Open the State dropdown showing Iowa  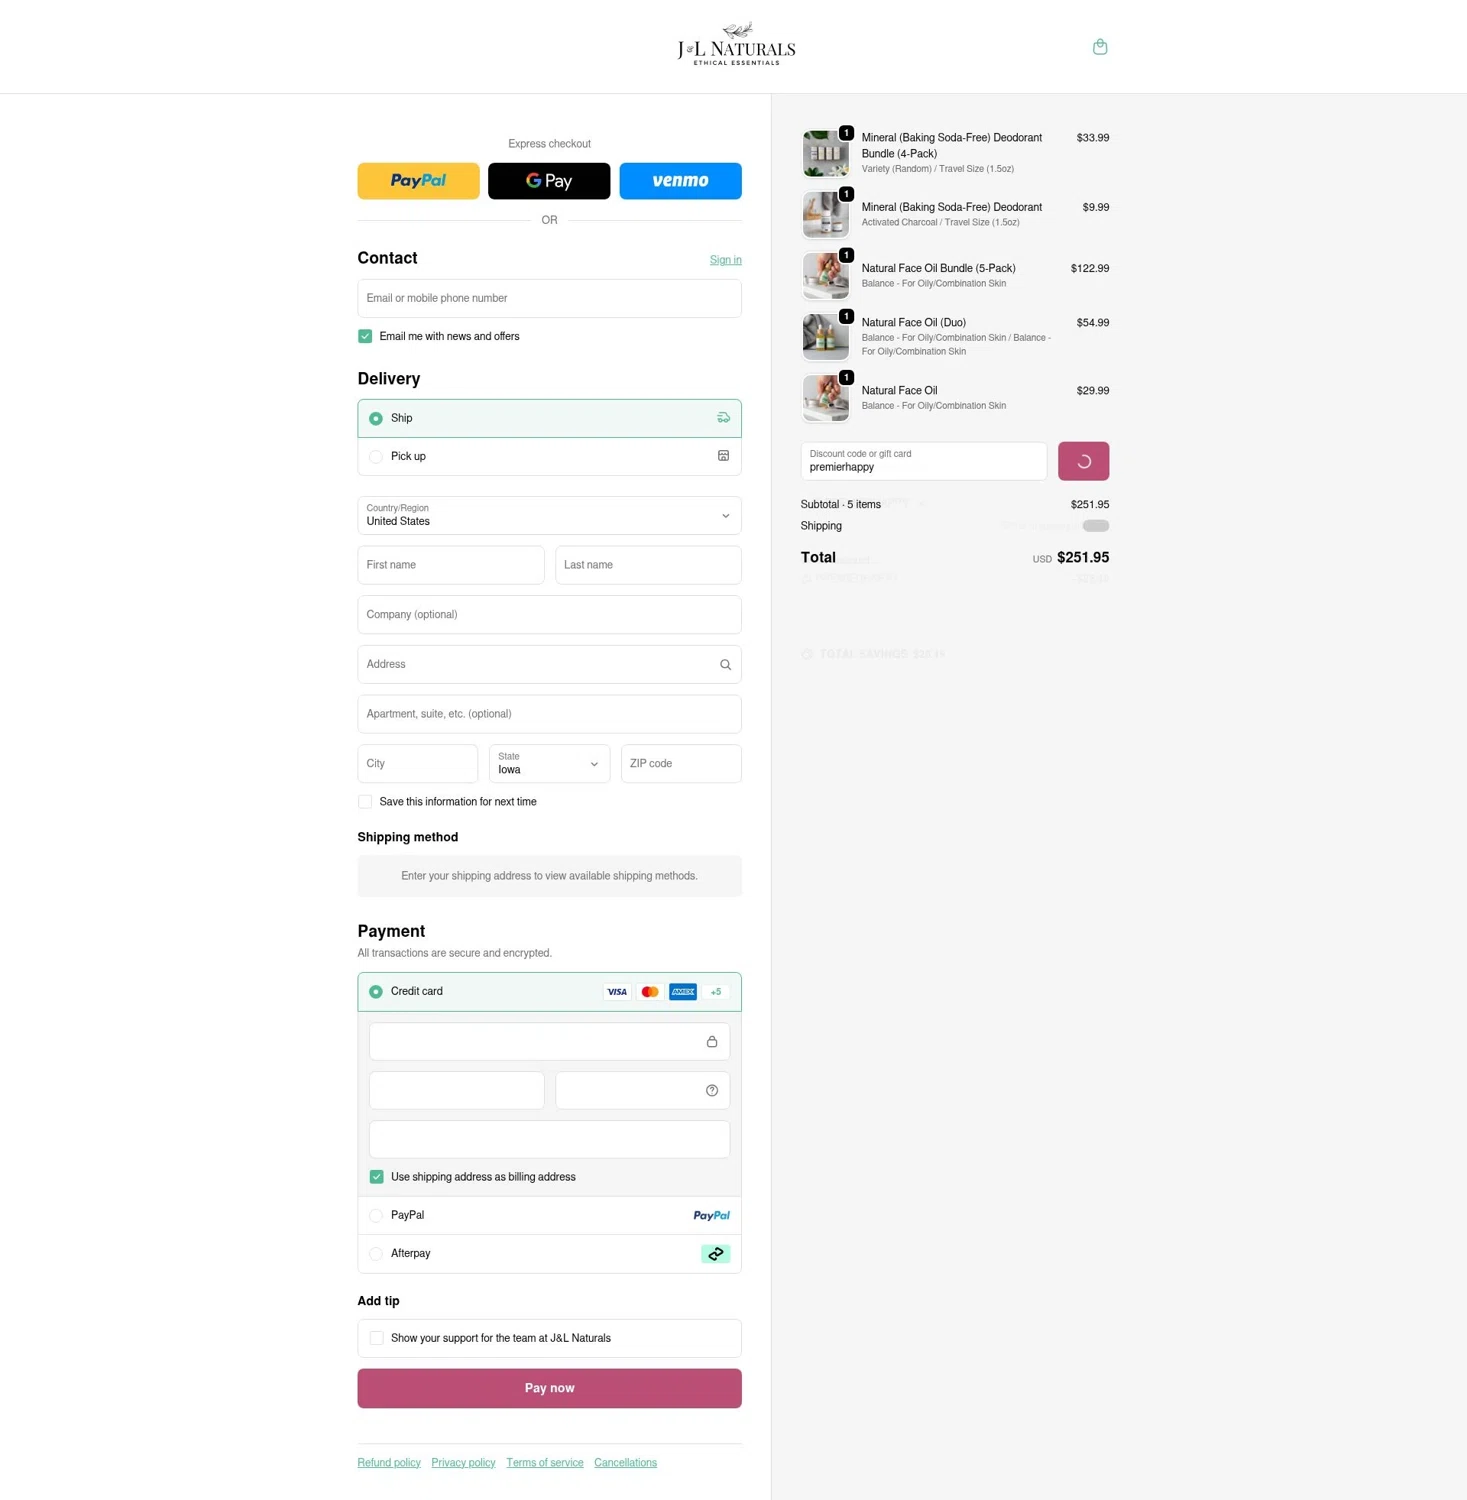(x=549, y=764)
